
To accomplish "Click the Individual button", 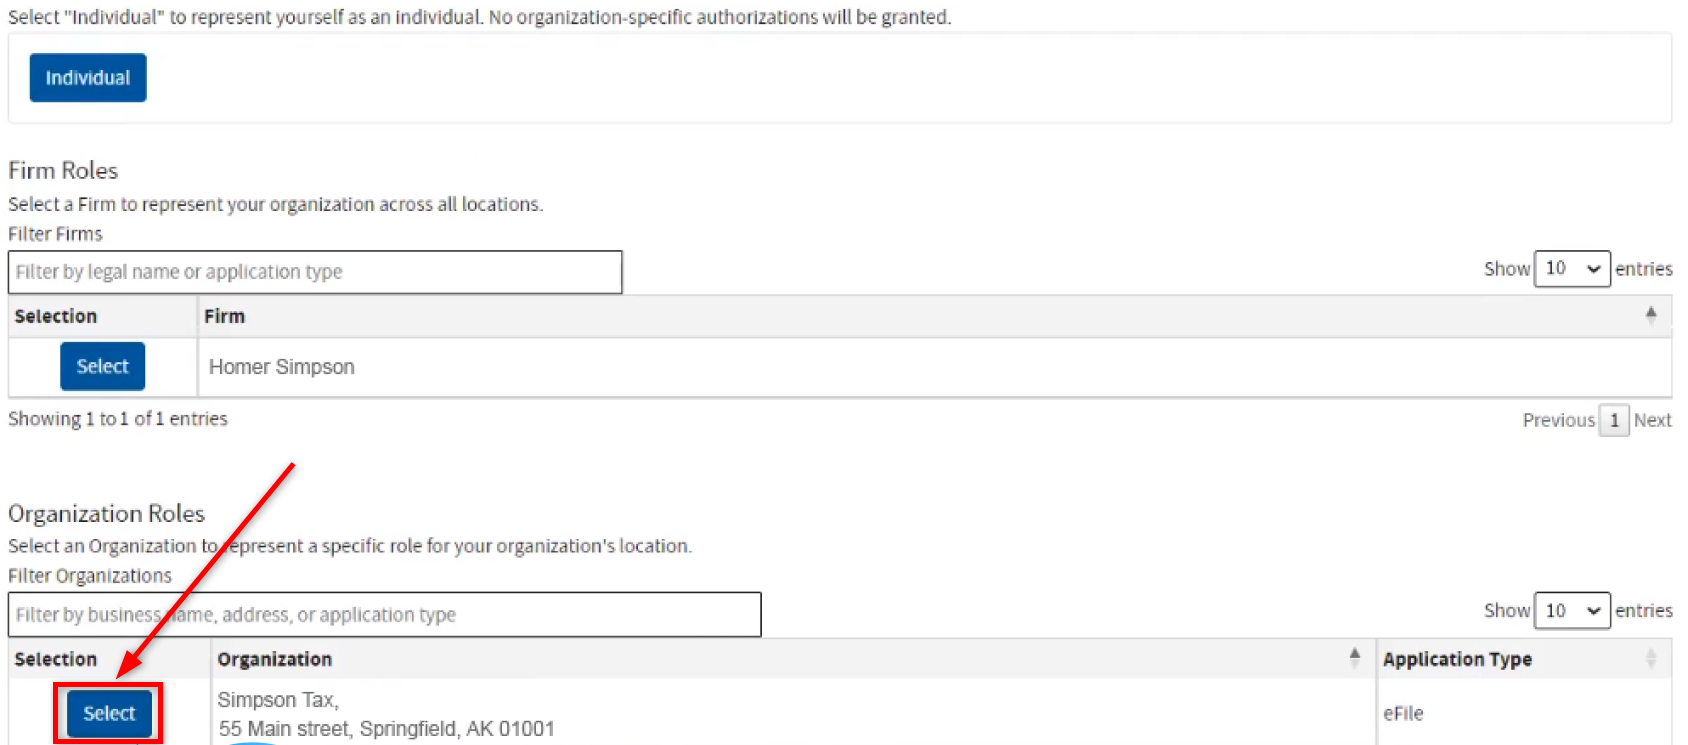I will tap(88, 78).
